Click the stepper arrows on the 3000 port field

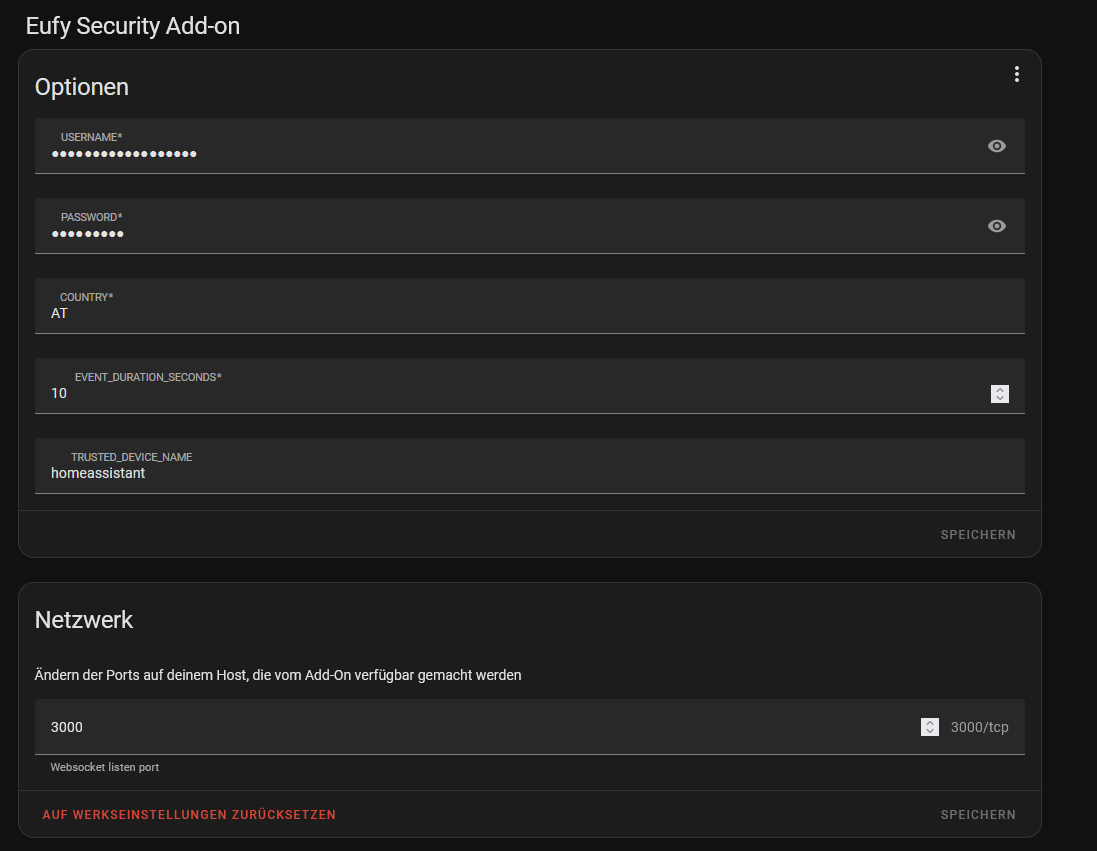coord(929,727)
